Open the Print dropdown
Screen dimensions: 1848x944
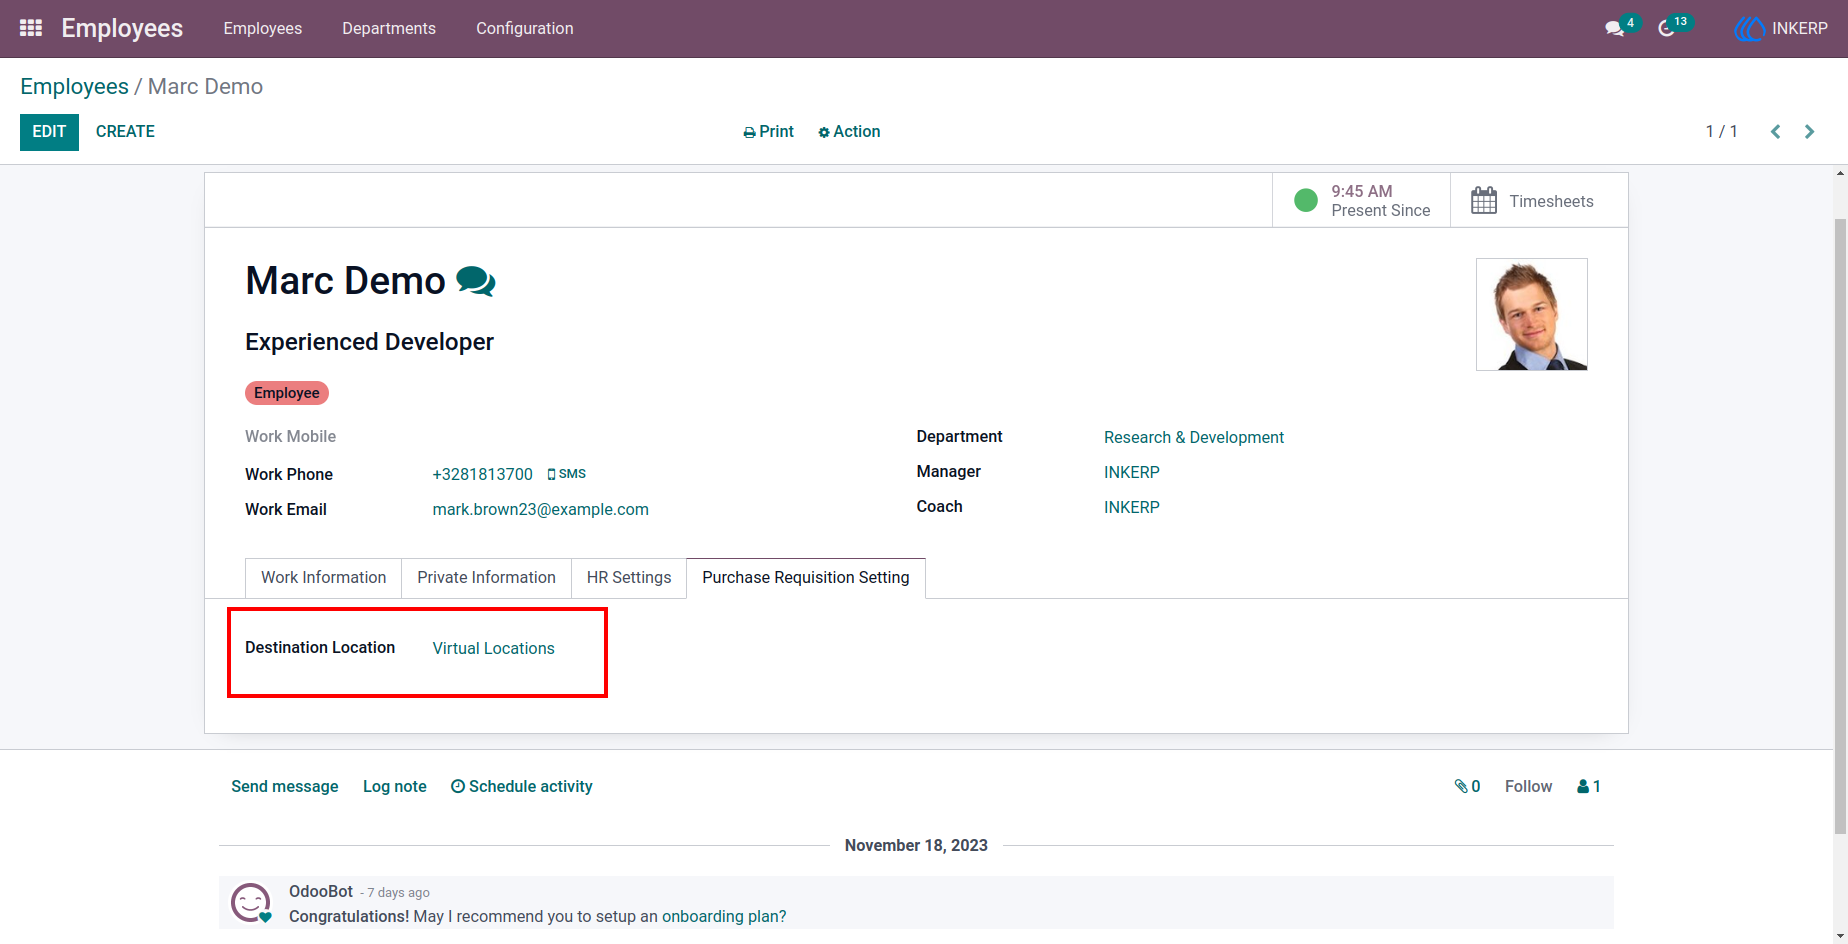pos(769,132)
